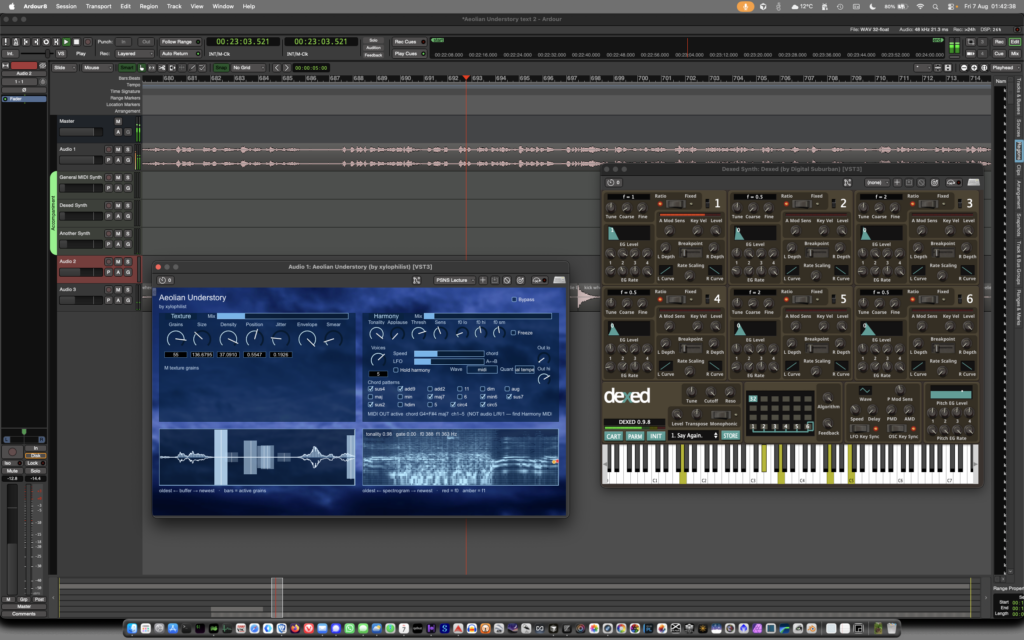This screenshot has width=1024, height=640.
Task: Uncheck the sus4 chord pattern
Action: (x=370, y=389)
